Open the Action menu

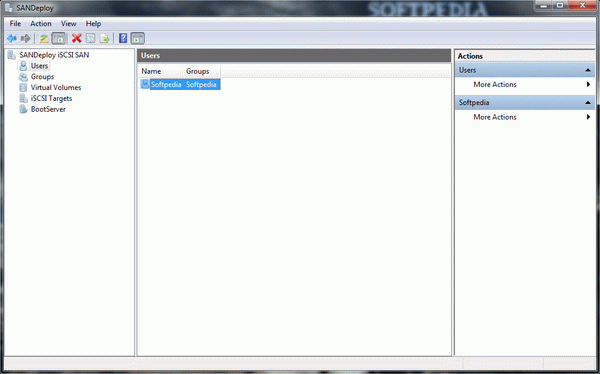pyautogui.click(x=41, y=24)
